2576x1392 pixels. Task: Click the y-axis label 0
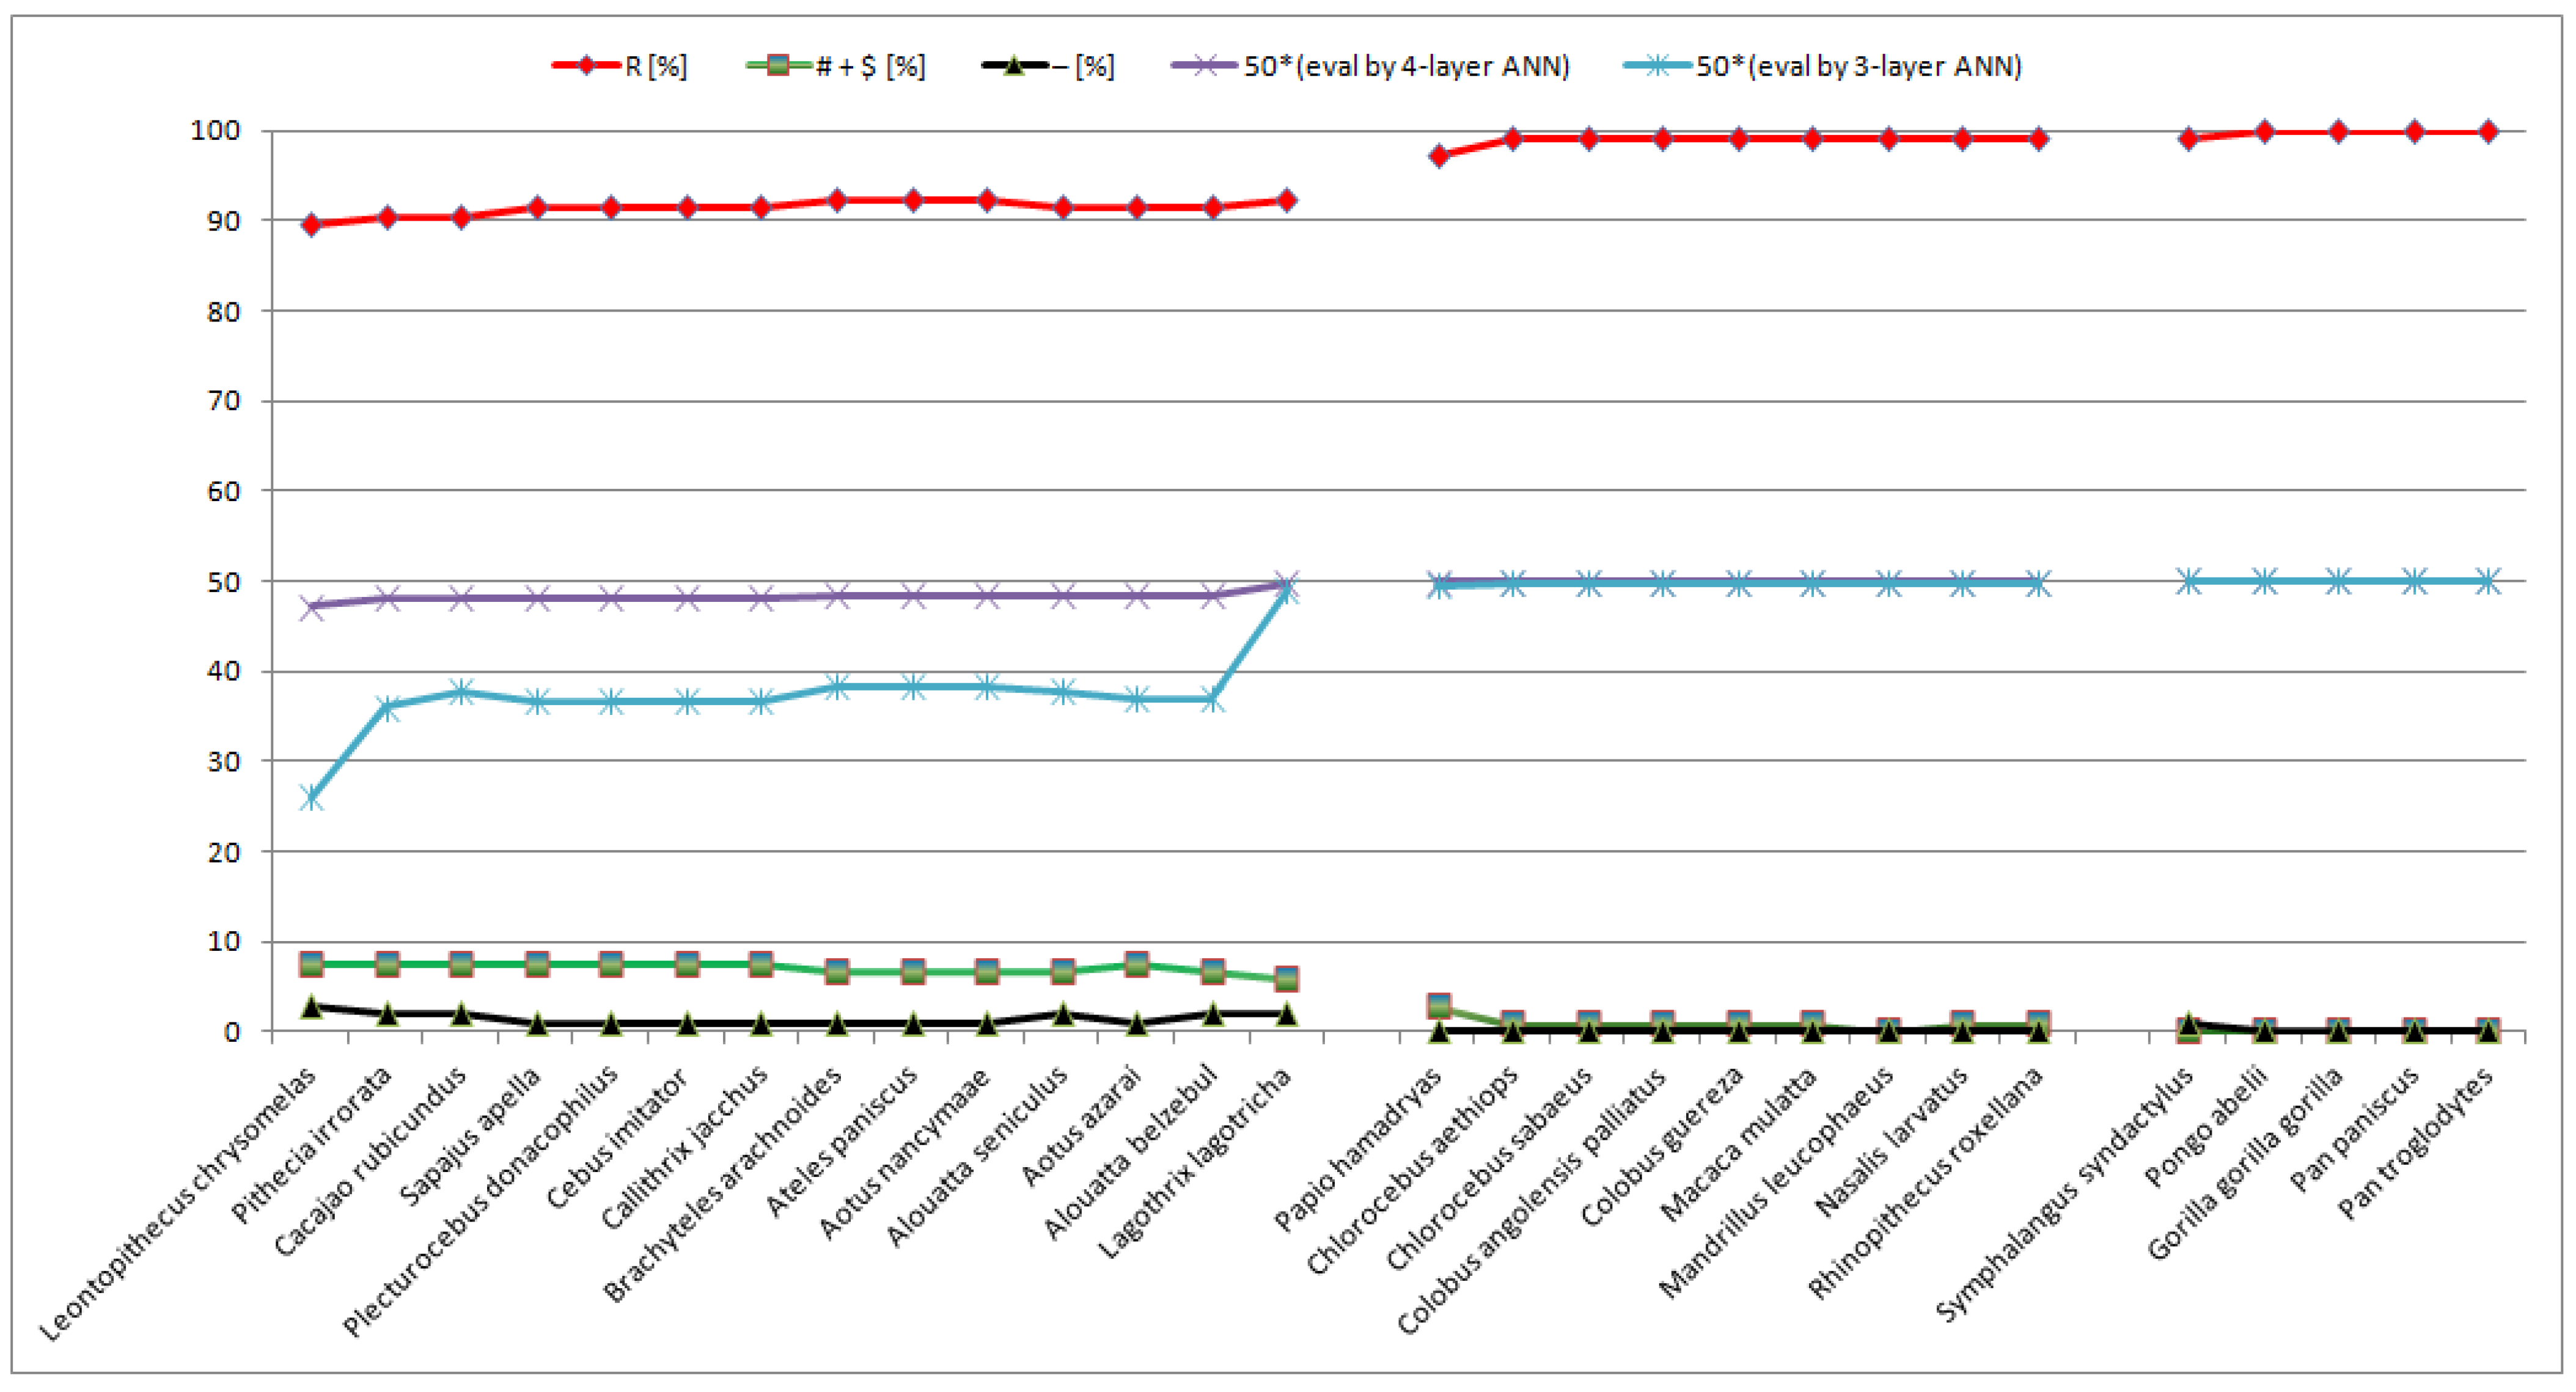point(232,1031)
